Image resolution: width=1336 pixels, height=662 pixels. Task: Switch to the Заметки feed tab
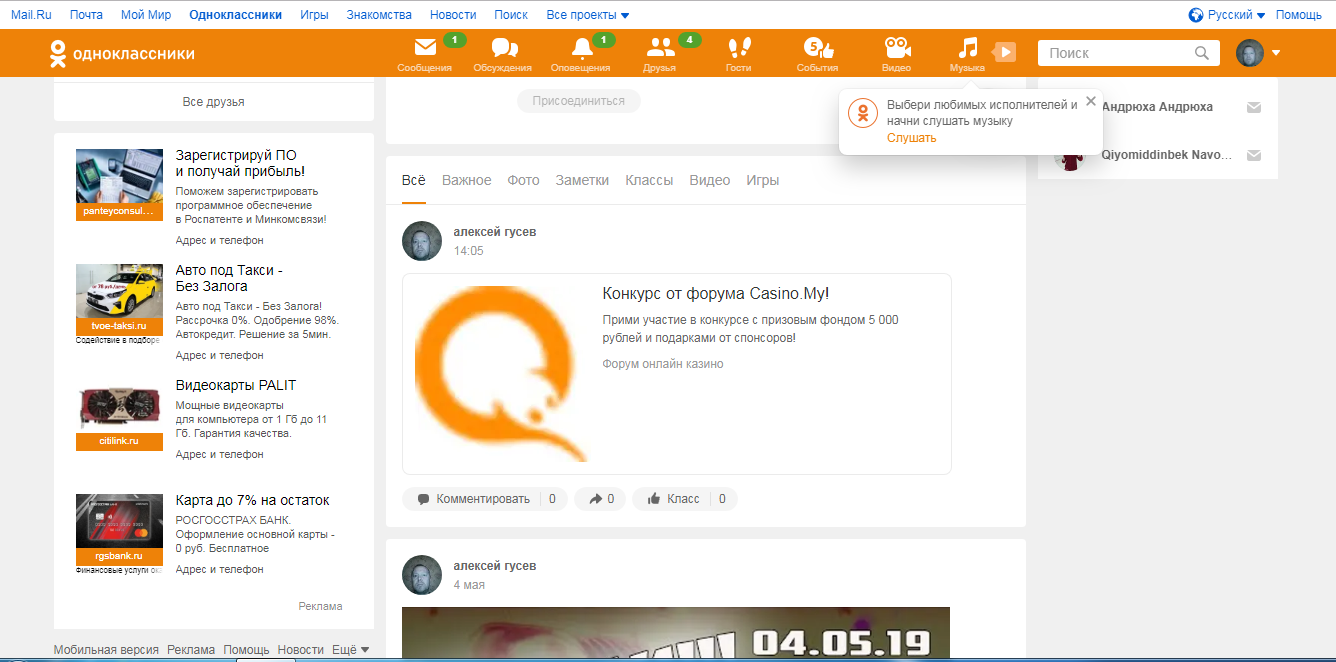pos(582,180)
